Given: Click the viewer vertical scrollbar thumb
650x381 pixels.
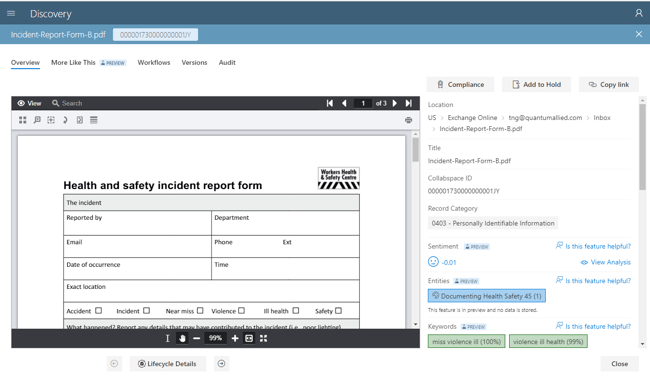Looking at the screenshot, I should (x=415, y=150).
